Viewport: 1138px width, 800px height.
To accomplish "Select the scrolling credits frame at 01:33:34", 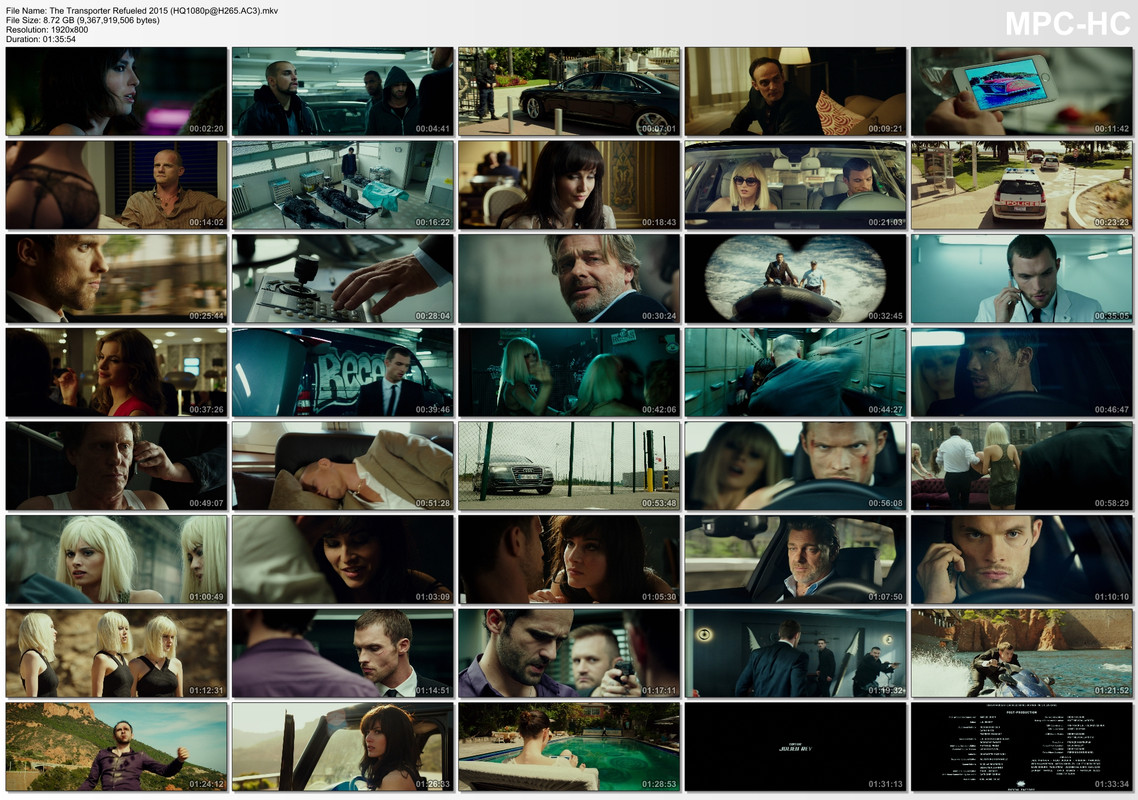I will (x=1022, y=747).
